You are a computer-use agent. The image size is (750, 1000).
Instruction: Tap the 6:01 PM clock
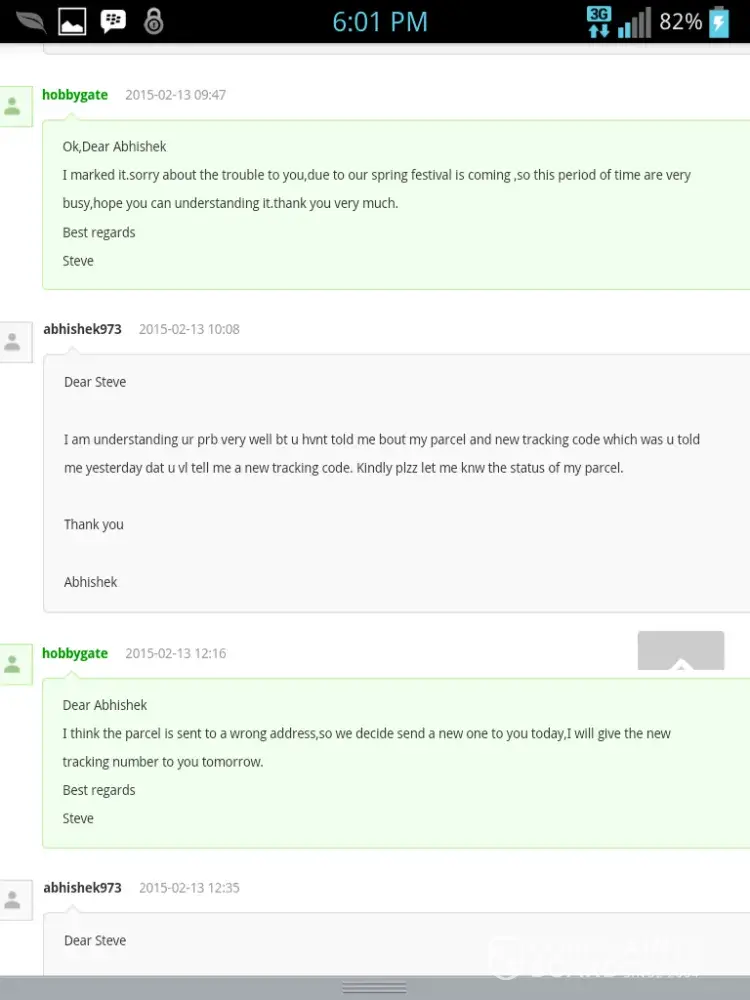pyautogui.click(x=380, y=22)
